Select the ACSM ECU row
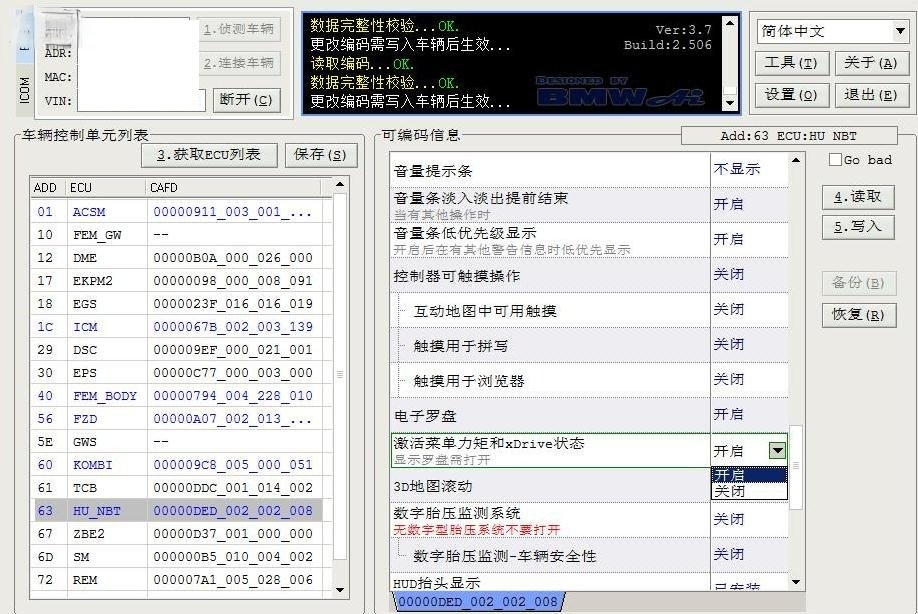The height and width of the screenshot is (614, 918). (88, 212)
